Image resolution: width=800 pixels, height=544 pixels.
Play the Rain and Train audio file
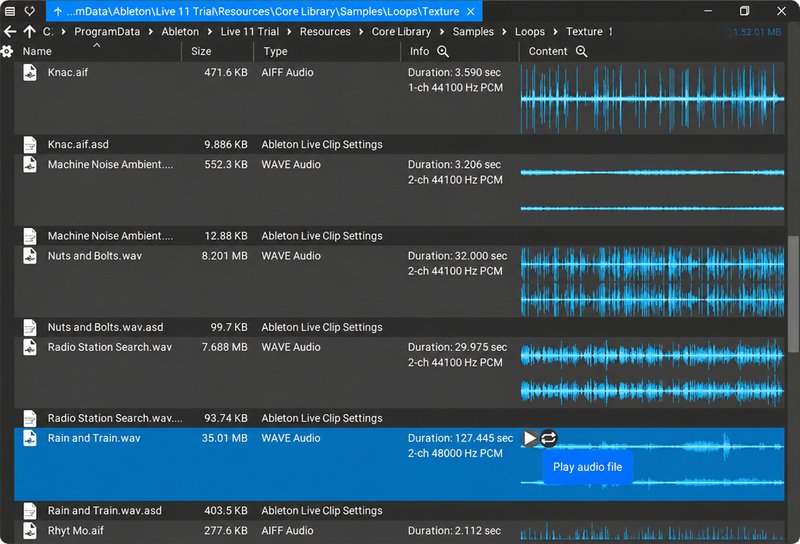pyautogui.click(x=530, y=438)
